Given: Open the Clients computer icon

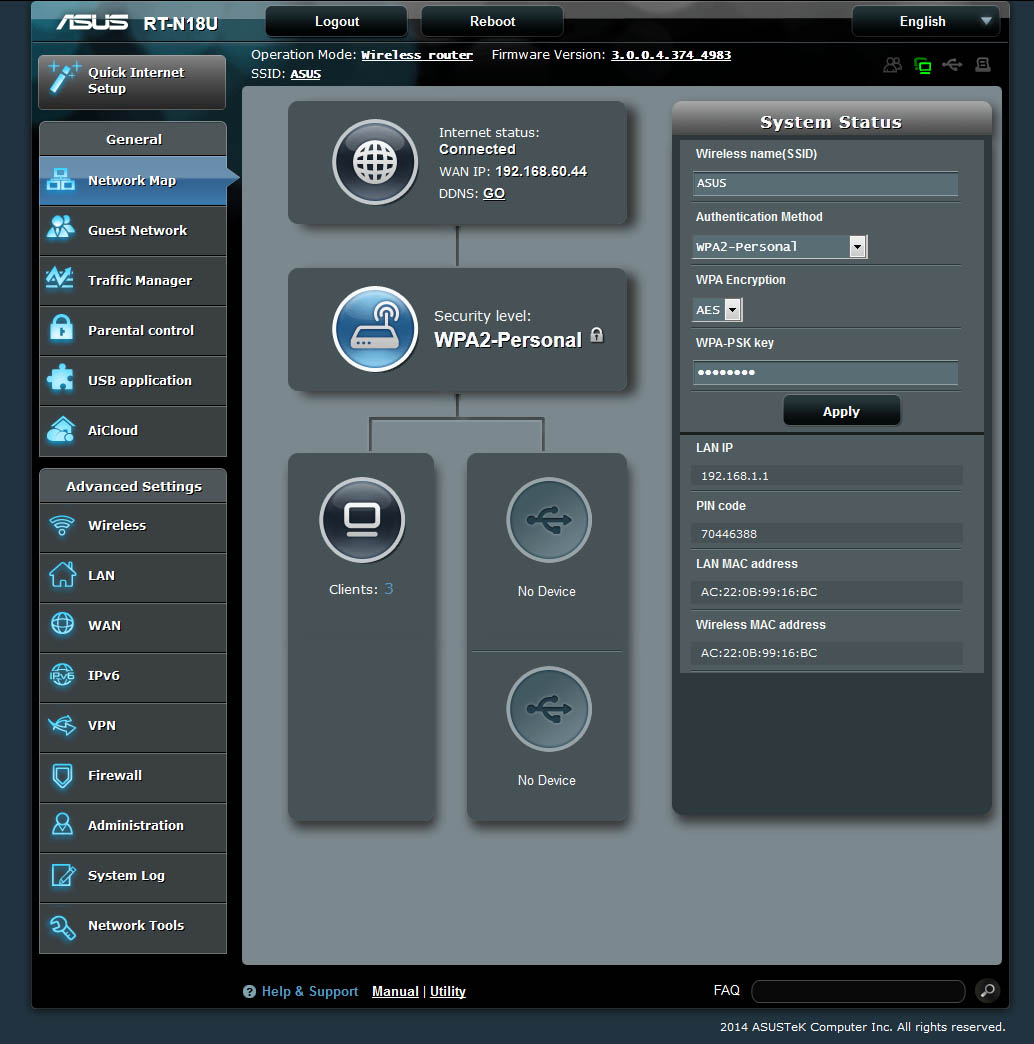Looking at the screenshot, I should pyautogui.click(x=362, y=520).
